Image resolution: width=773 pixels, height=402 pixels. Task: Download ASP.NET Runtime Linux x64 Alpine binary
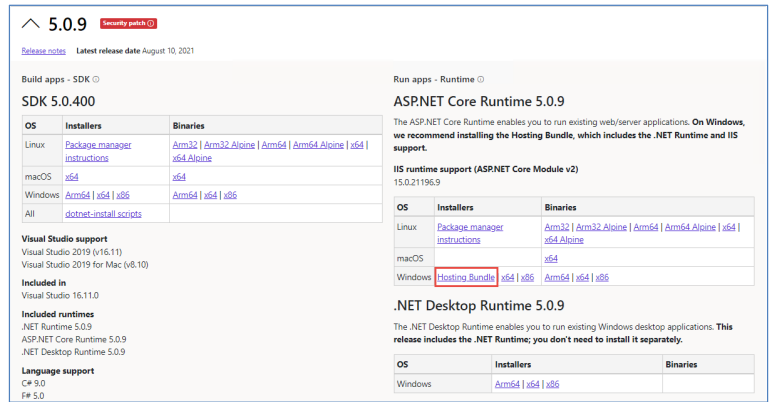point(564,240)
